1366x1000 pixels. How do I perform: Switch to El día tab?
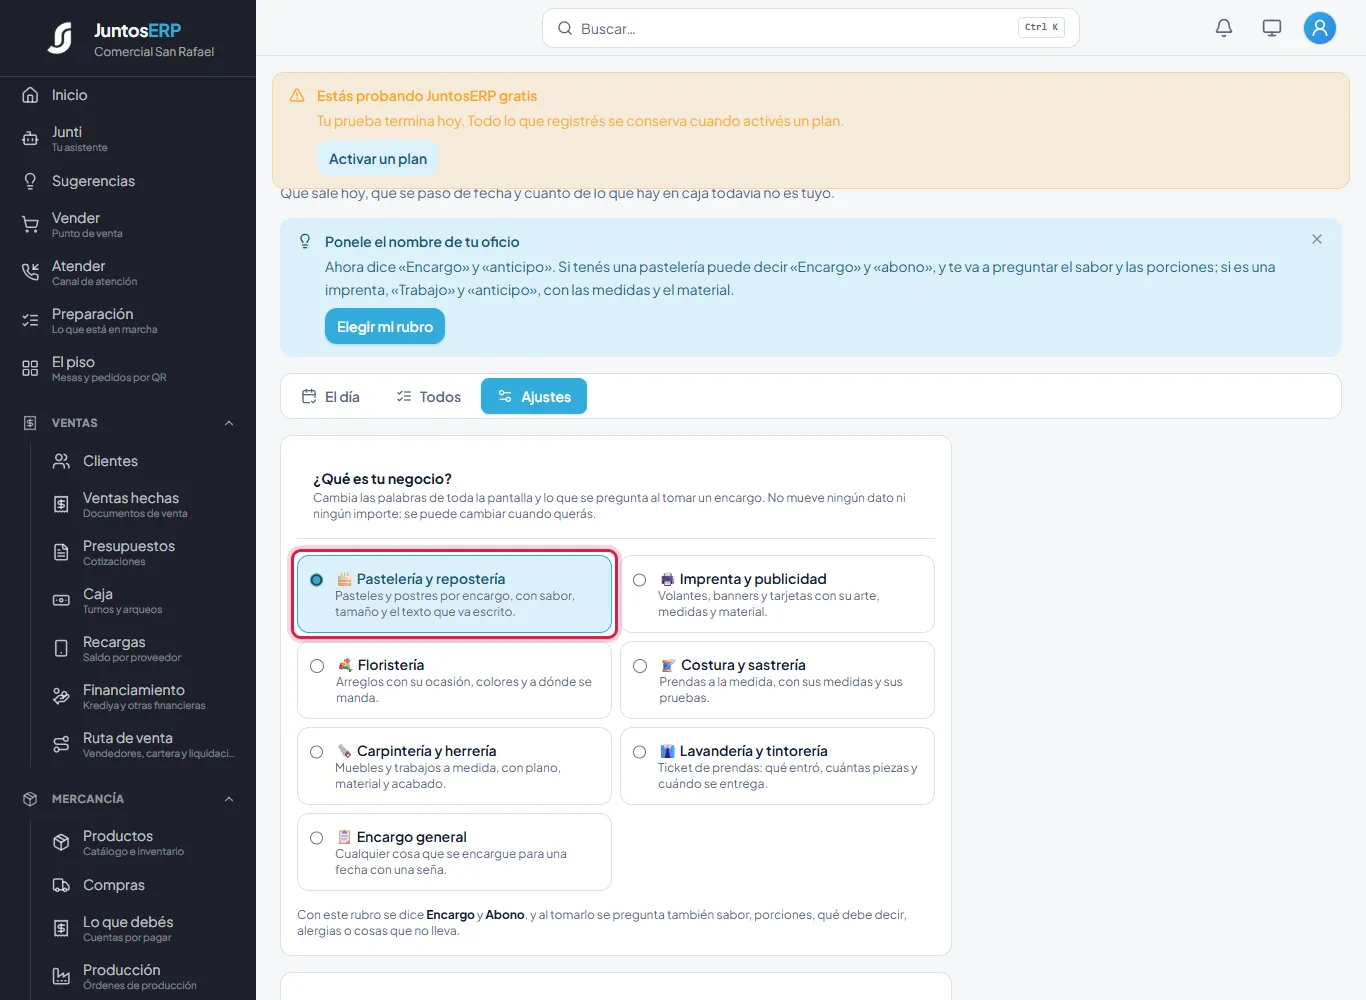[331, 397]
